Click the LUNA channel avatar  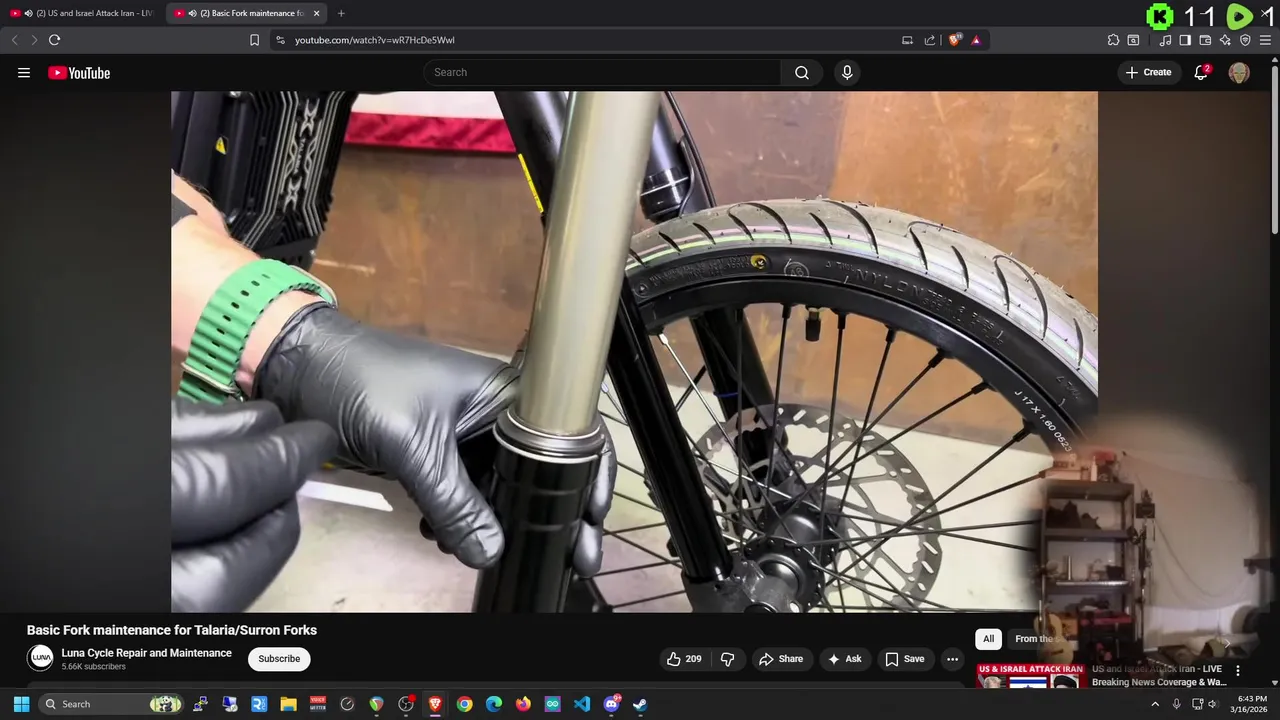[x=41, y=658]
